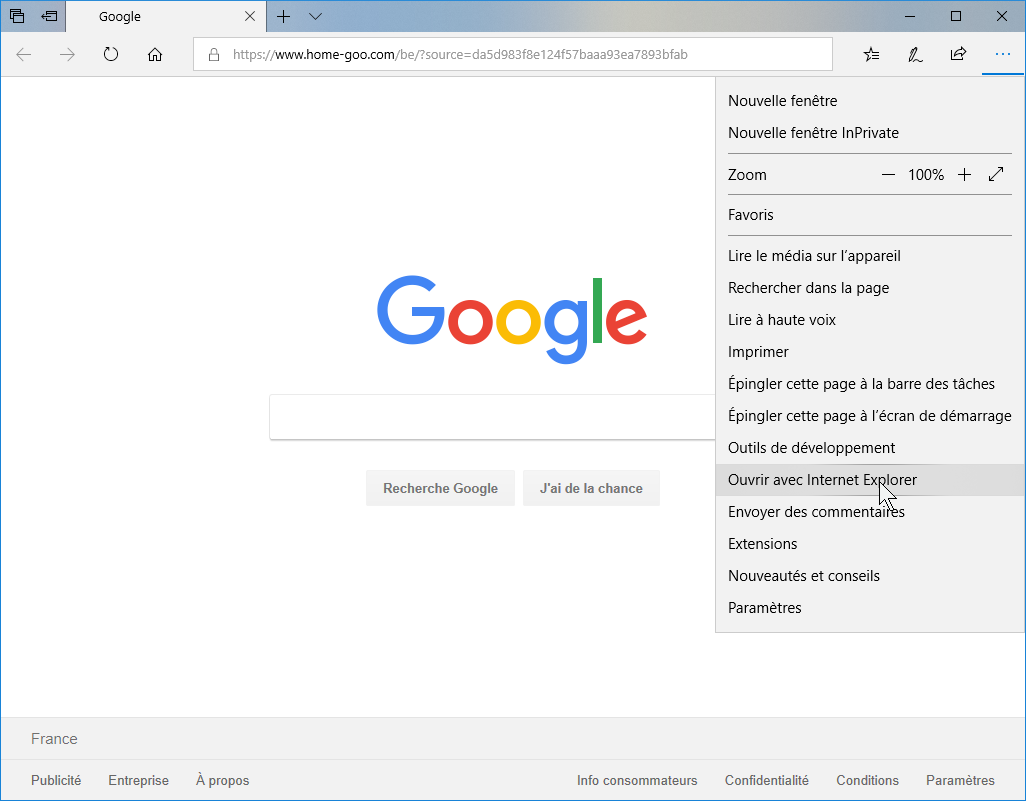Close the Google tab
This screenshot has width=1026, height=801.
[250, 16]
